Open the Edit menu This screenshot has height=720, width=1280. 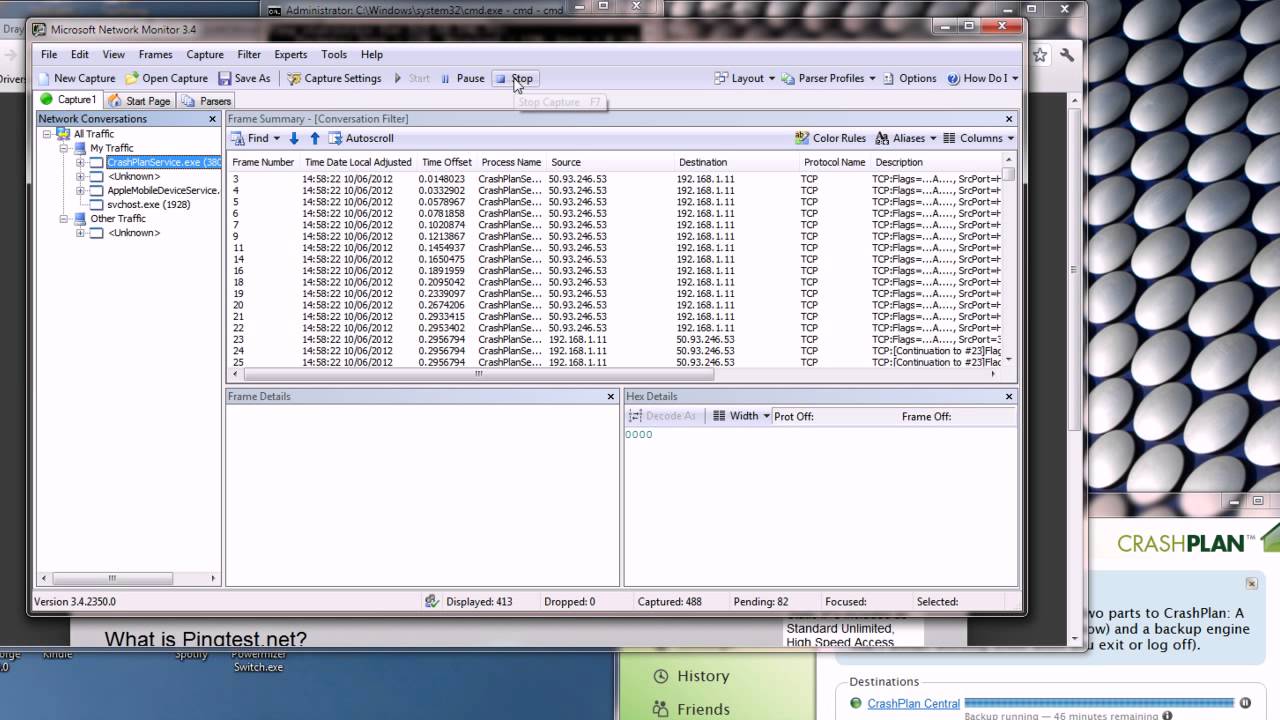[80, 55]
